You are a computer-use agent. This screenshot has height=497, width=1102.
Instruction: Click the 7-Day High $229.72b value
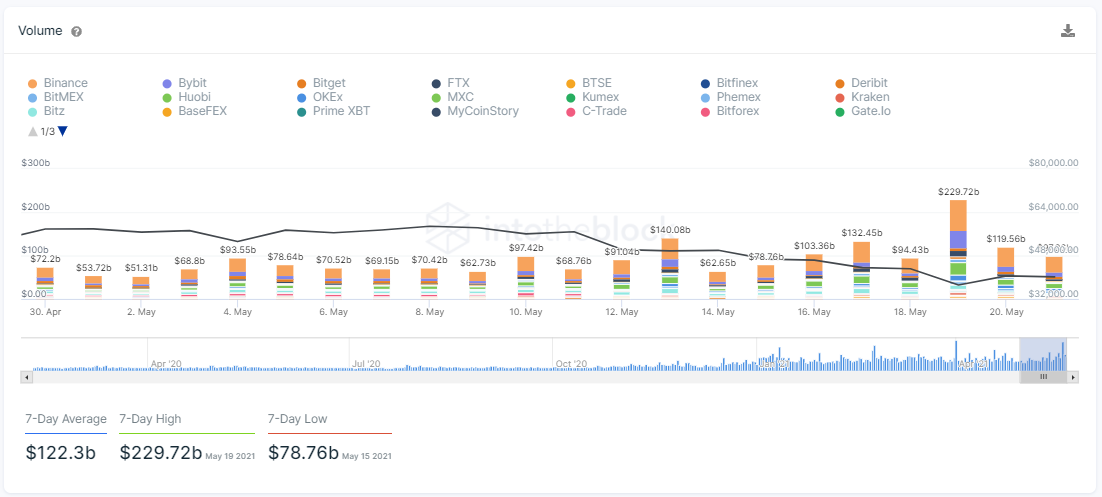point(161,452)
